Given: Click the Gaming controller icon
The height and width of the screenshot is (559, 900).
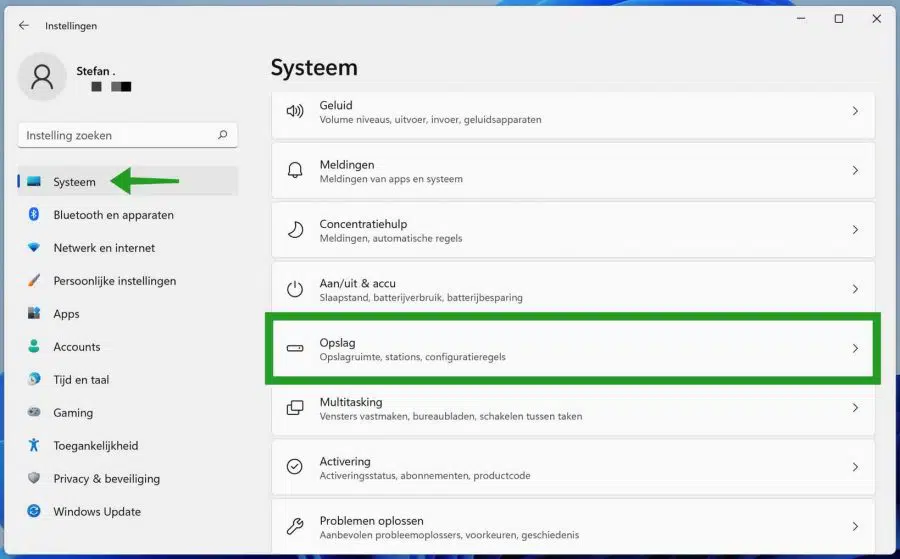Looking at the screenshot, I should [x=34, y=412].
